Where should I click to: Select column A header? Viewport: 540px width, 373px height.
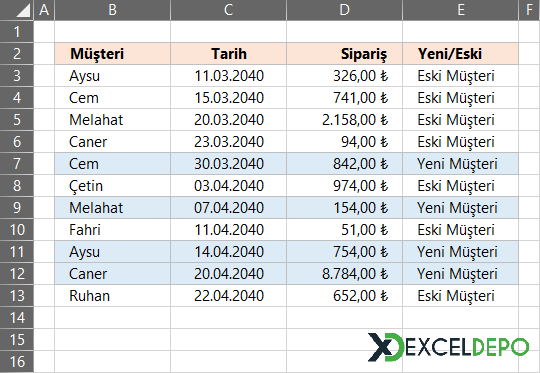[44, 10]
